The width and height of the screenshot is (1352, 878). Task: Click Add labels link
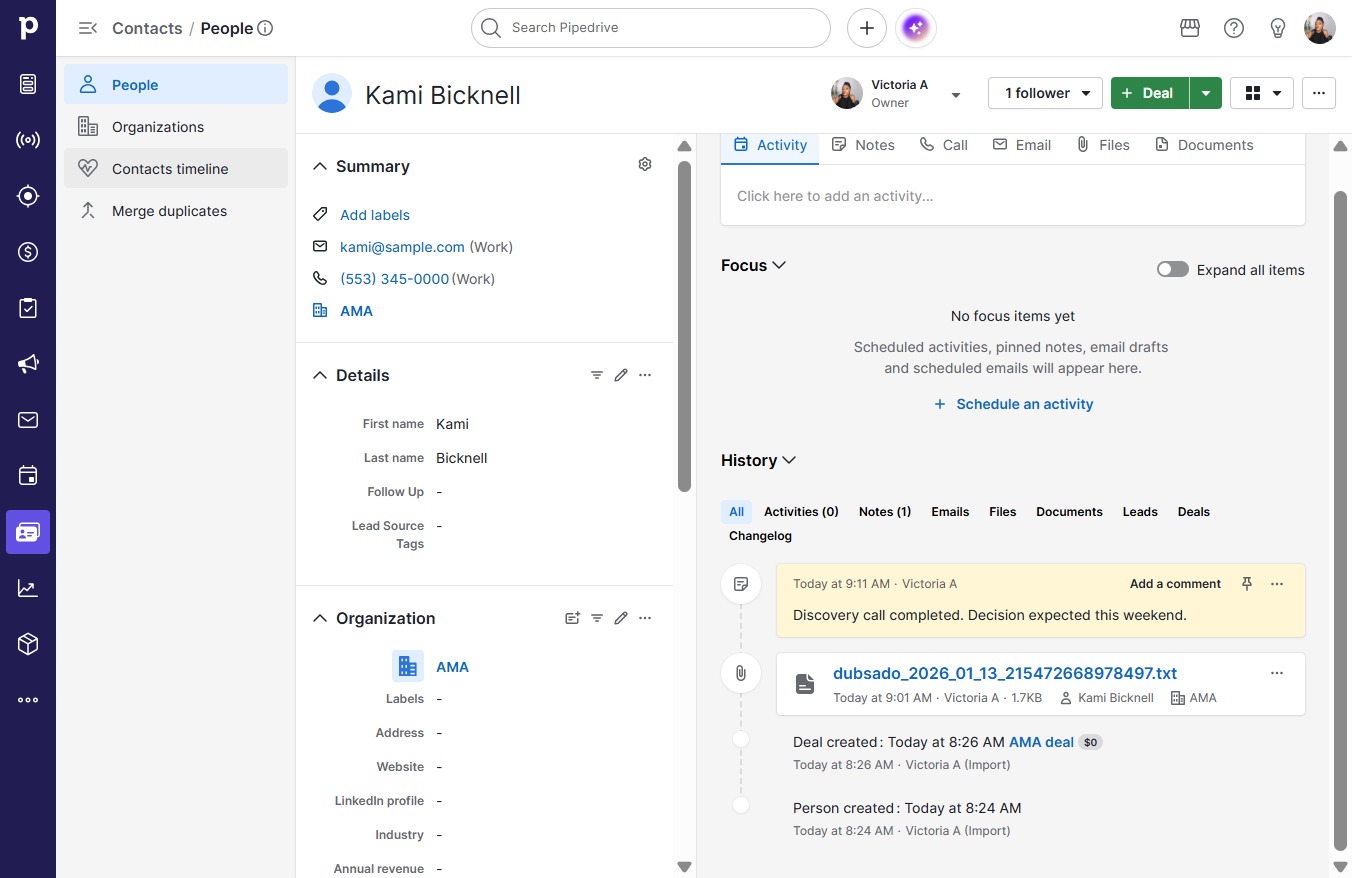point(375,215)
